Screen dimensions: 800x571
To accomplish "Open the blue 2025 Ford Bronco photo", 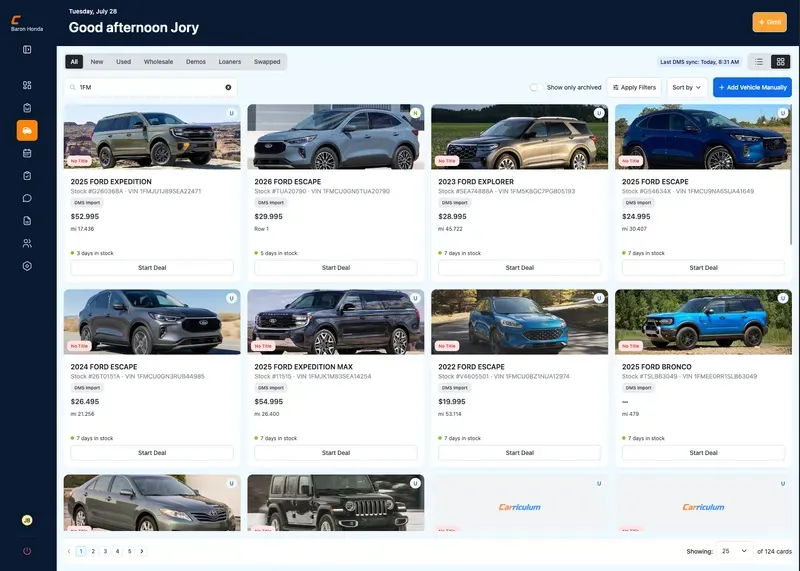I will (703, 322).
